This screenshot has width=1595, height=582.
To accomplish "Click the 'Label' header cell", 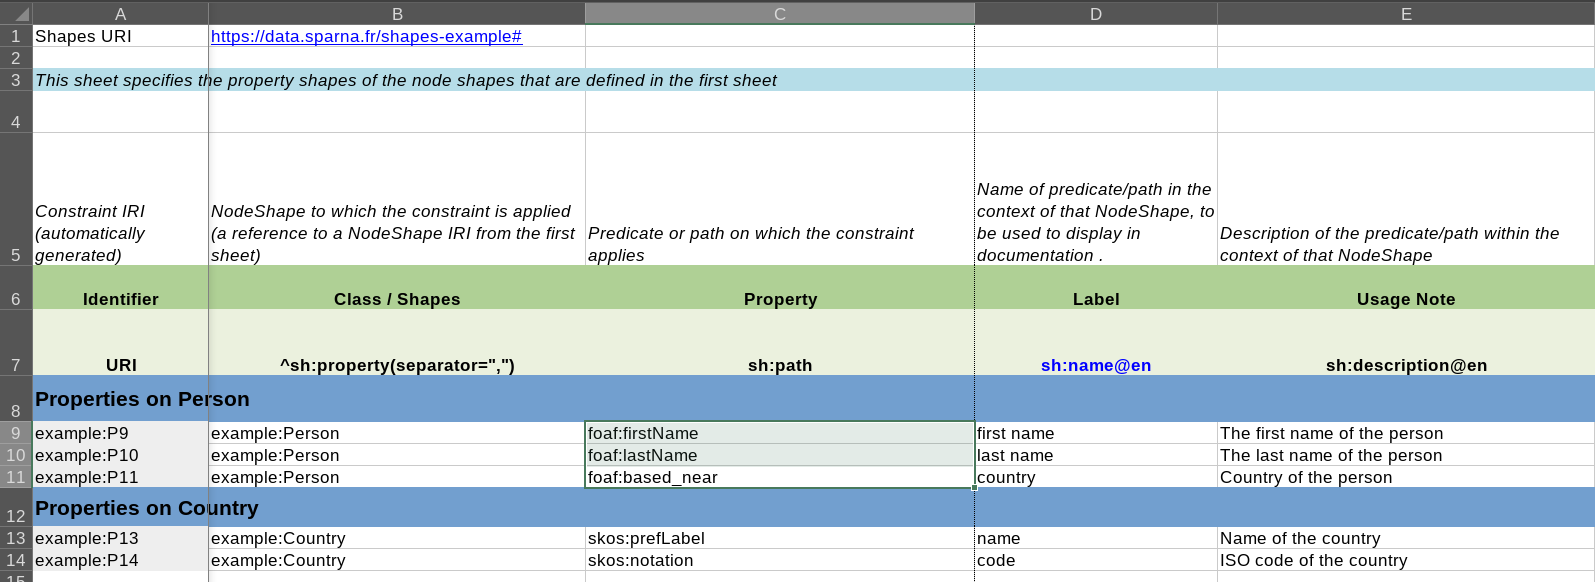I will point(1096,288).
